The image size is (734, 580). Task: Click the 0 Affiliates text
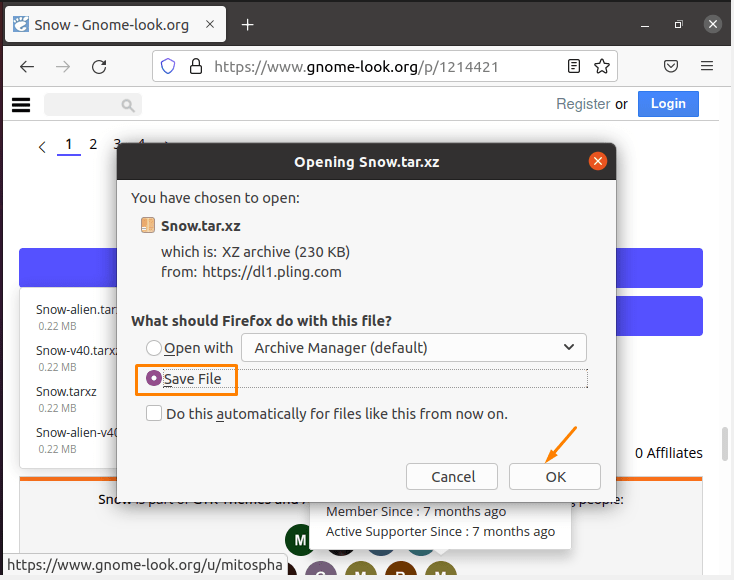pos(668,453)
